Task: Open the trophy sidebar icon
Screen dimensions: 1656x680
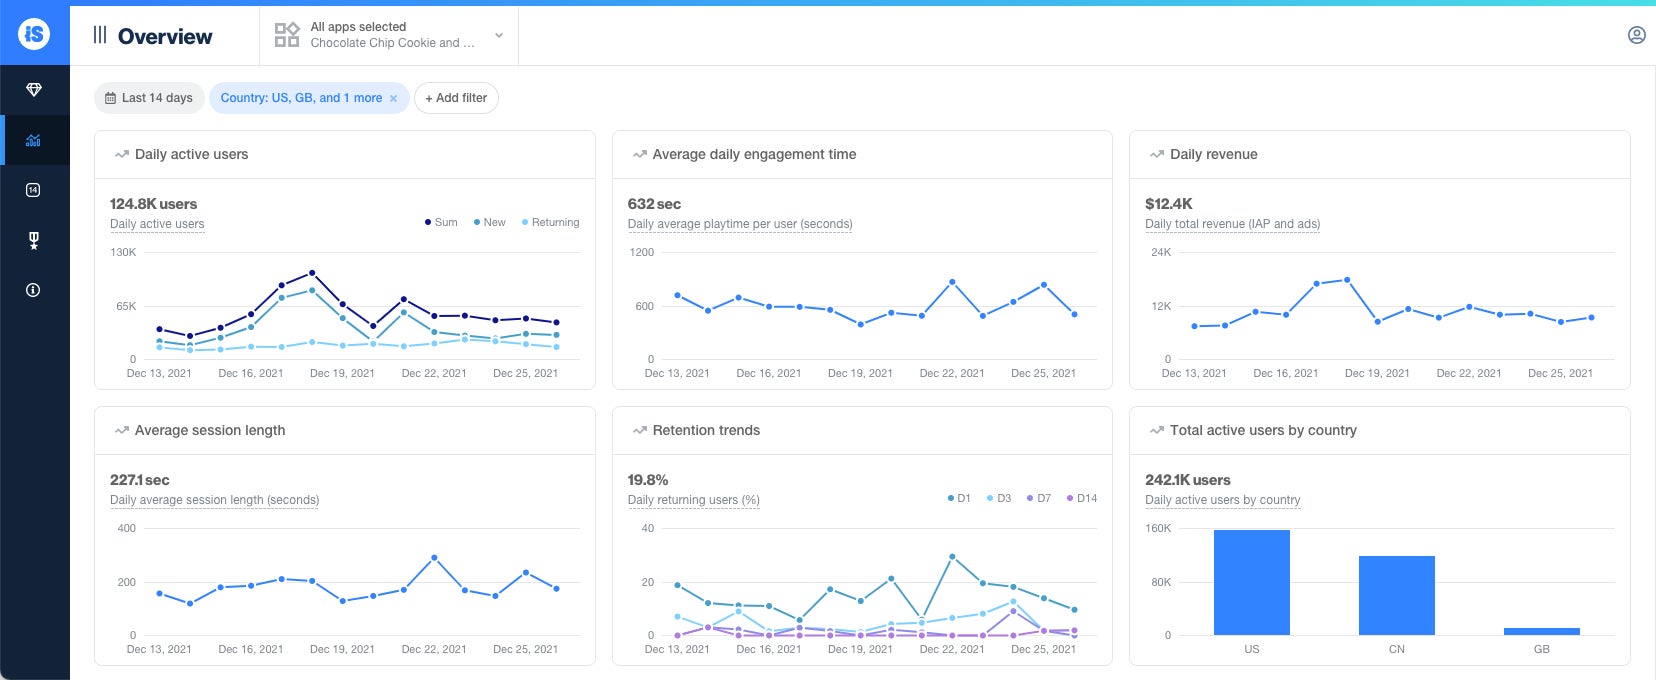Action: point(34,240)
